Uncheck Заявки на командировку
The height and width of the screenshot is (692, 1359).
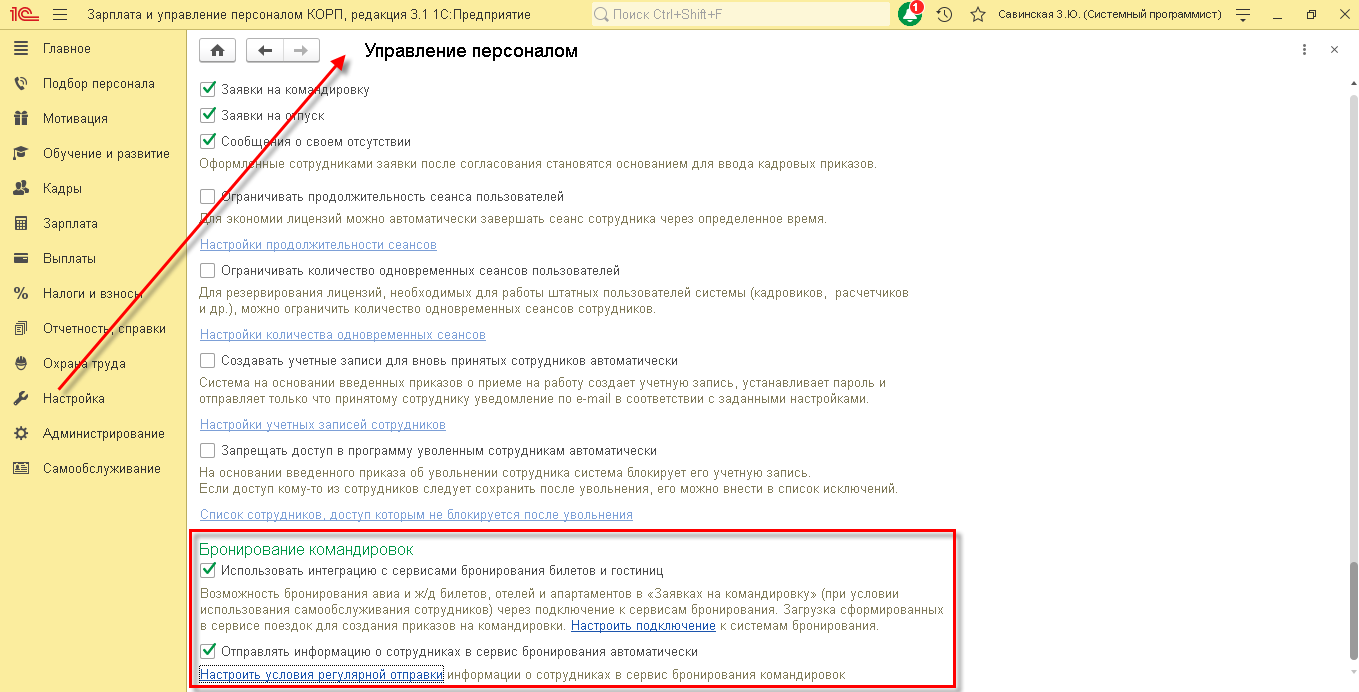click(x=208, y=89)
